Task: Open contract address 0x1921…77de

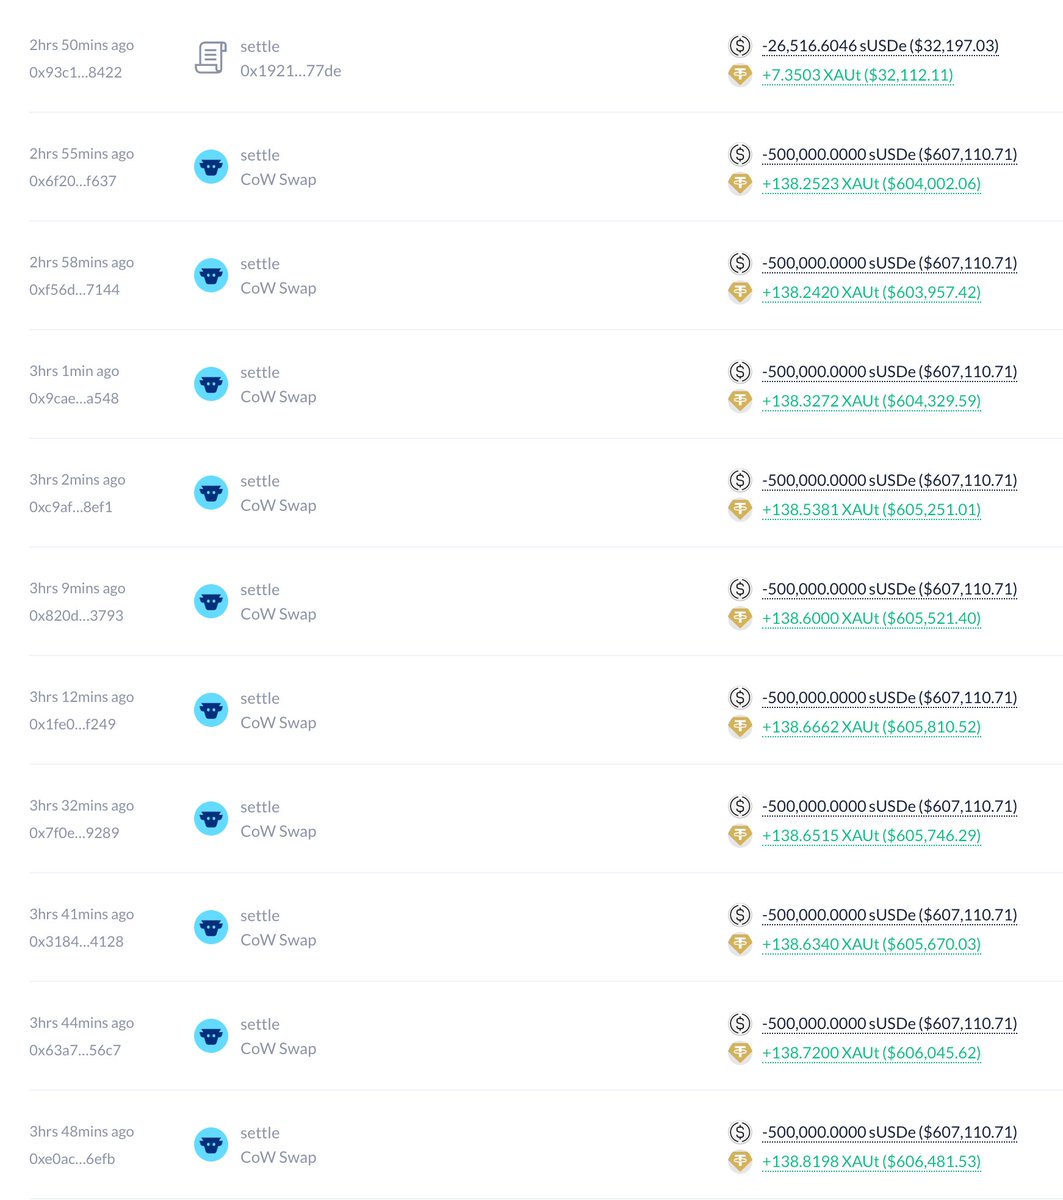Action: point(290,71)
